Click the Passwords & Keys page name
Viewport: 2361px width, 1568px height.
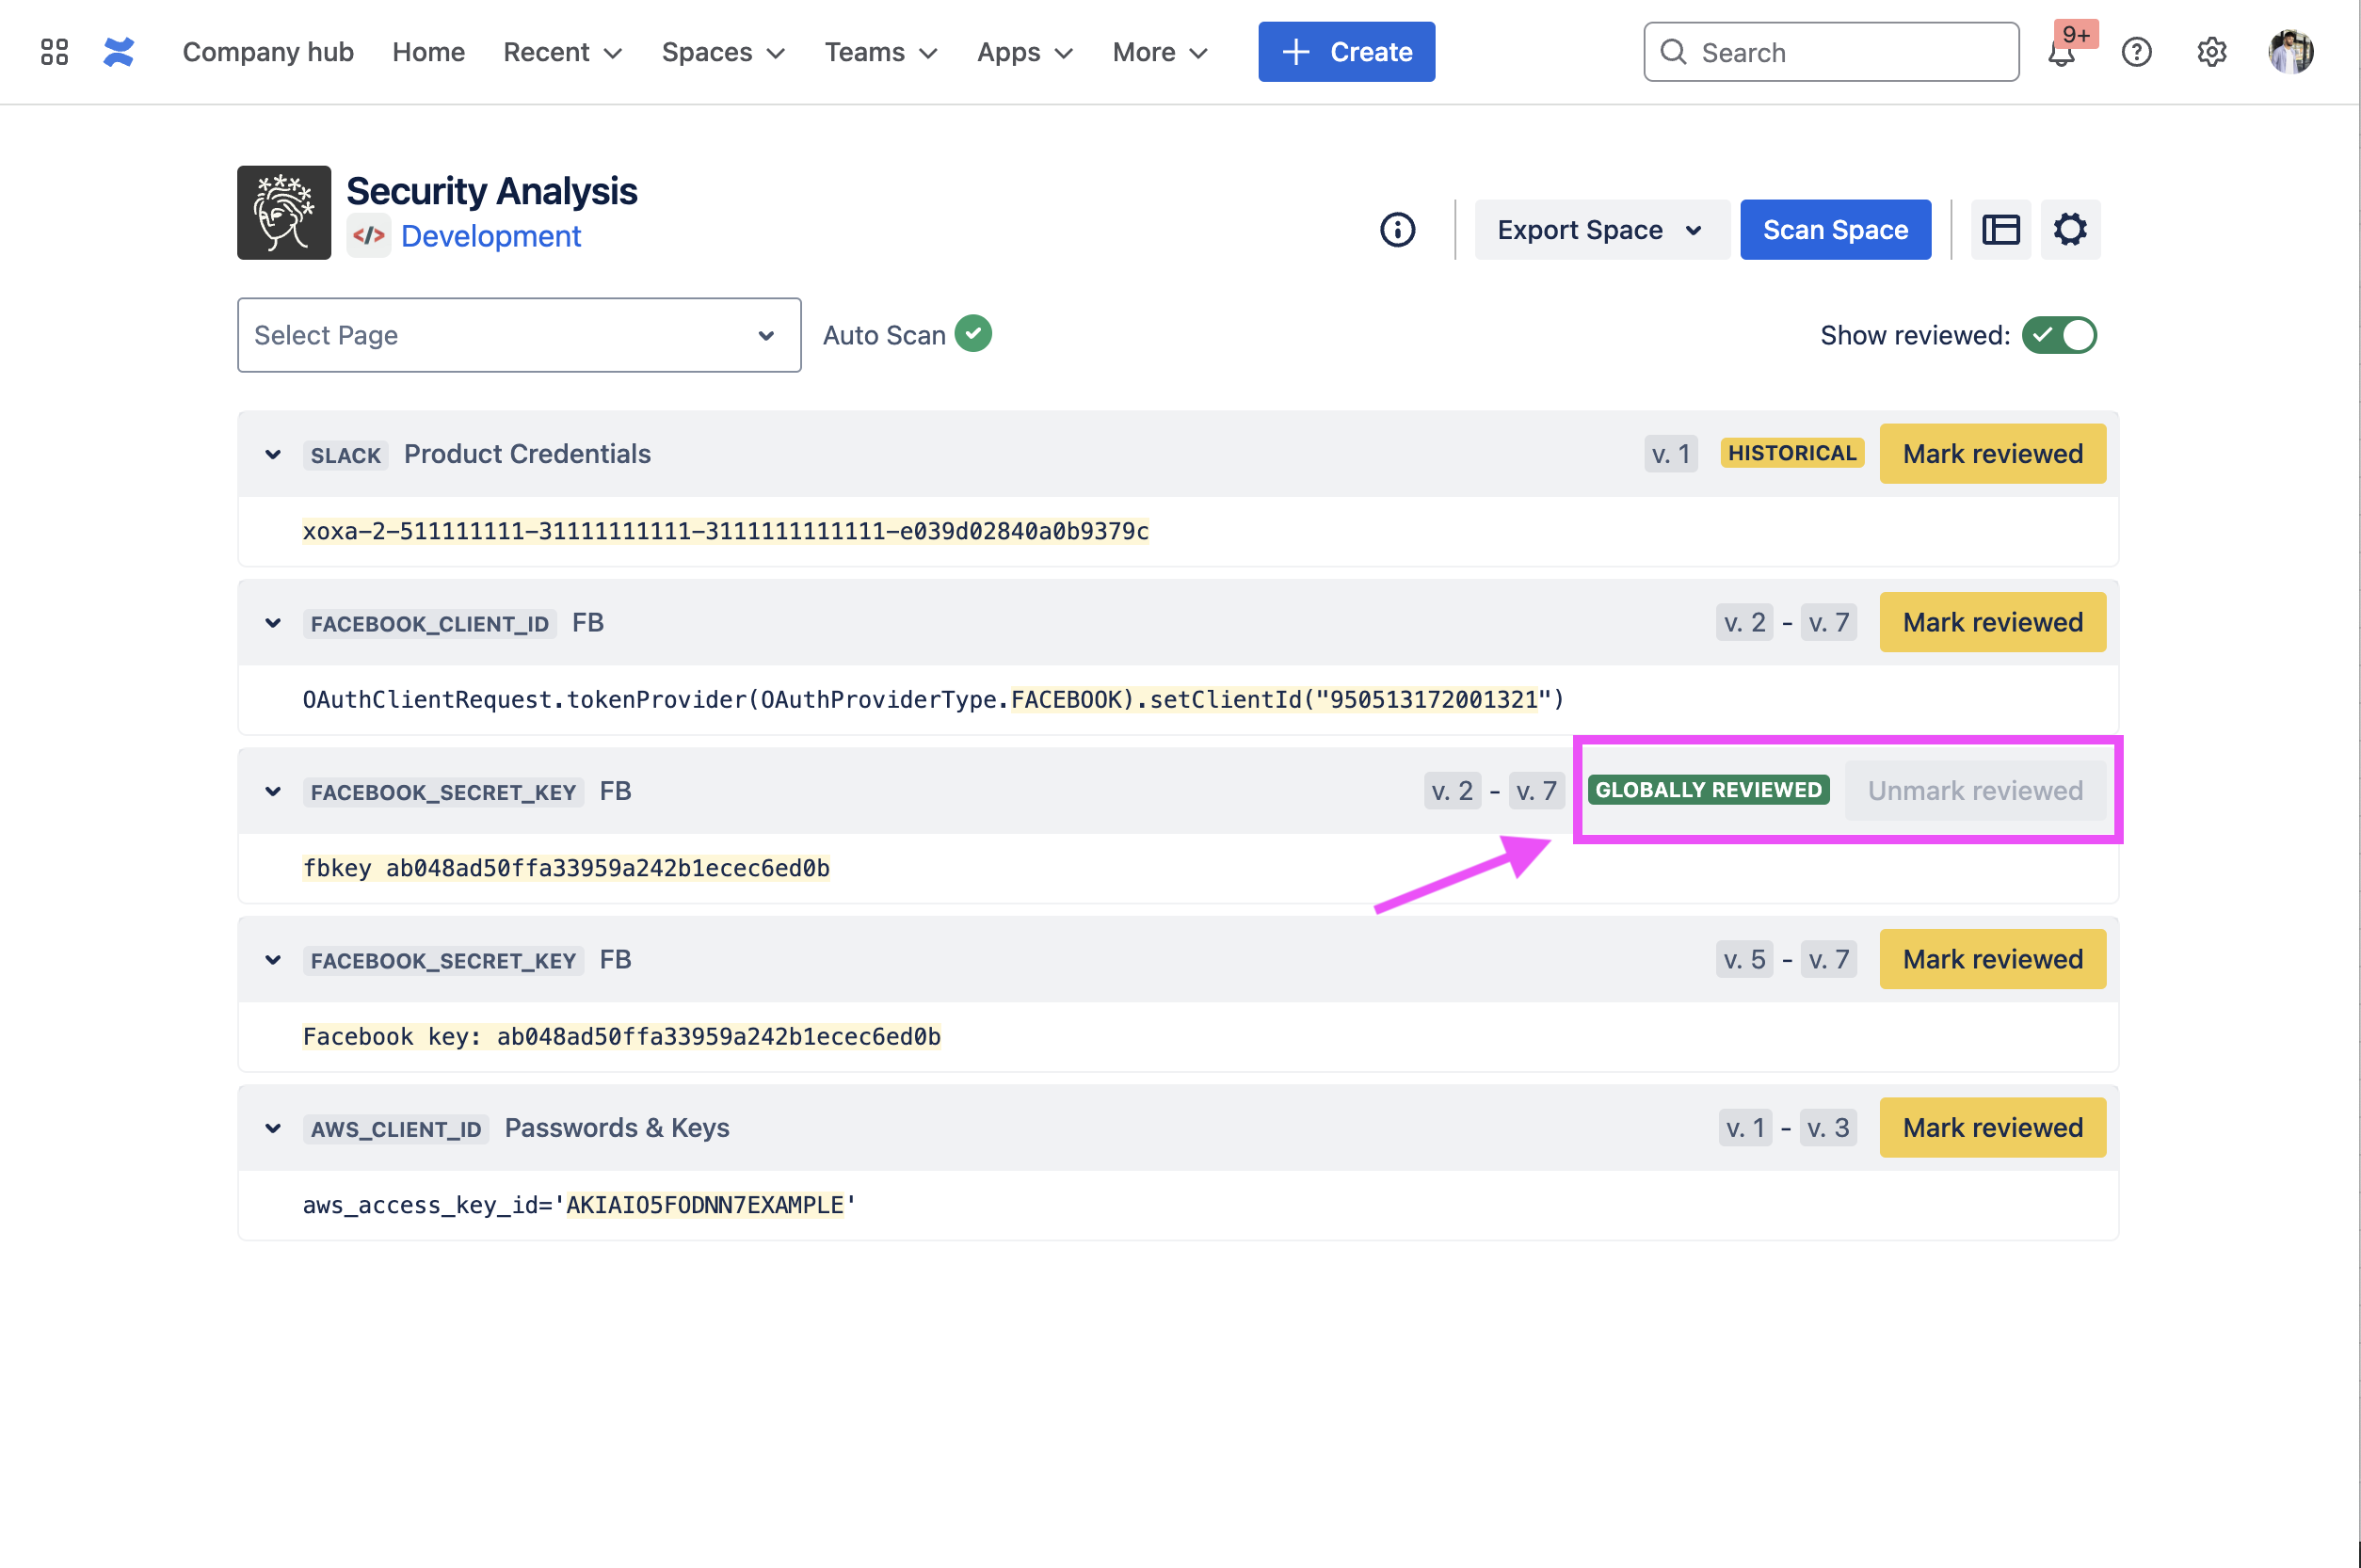point(617,1128)
